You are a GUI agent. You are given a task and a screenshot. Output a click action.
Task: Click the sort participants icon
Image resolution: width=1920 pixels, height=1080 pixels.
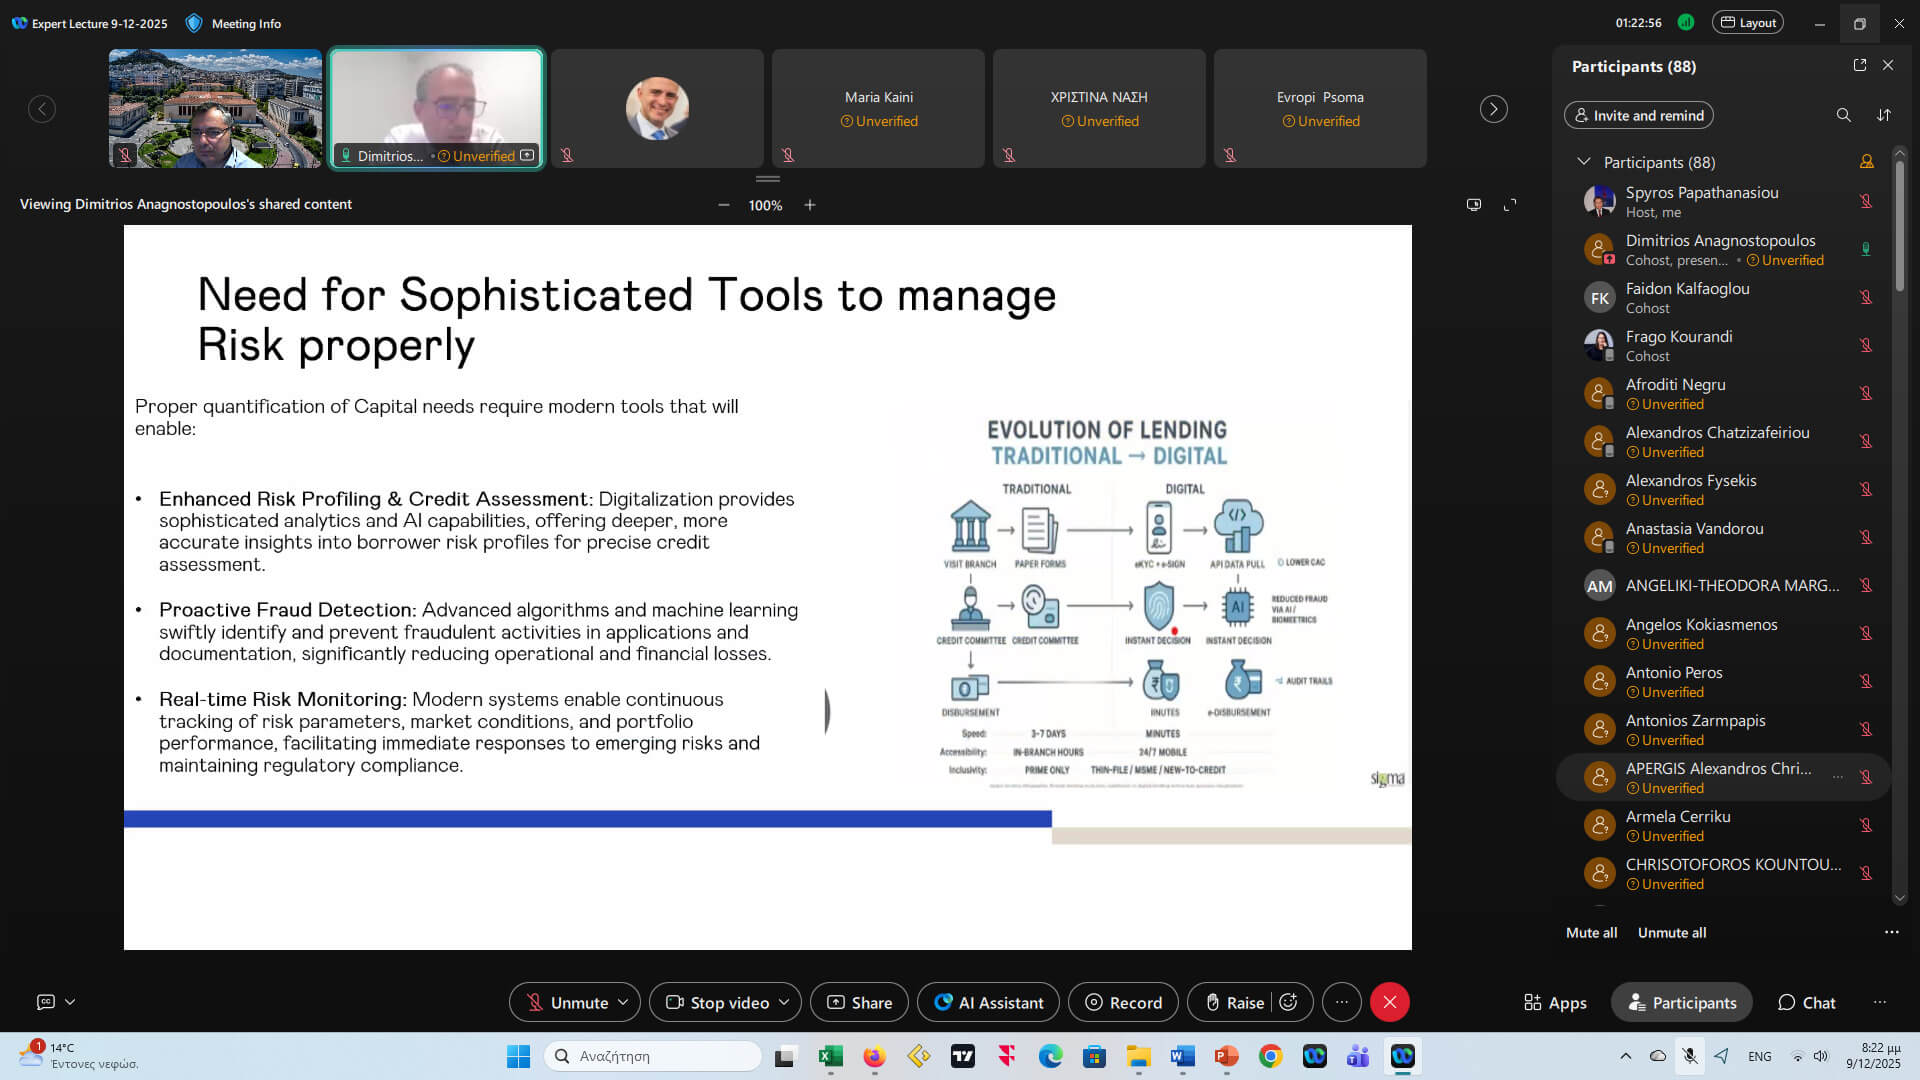(x=1884, y=115)
